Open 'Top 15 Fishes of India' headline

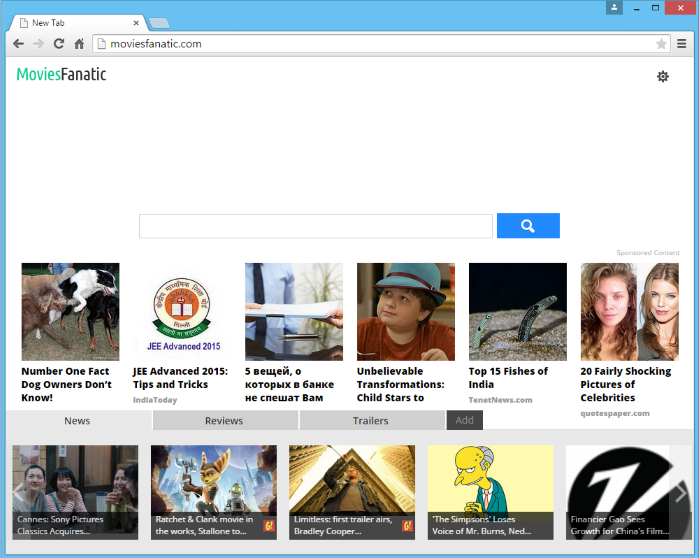pyautogui.click(x=508, y=377)
